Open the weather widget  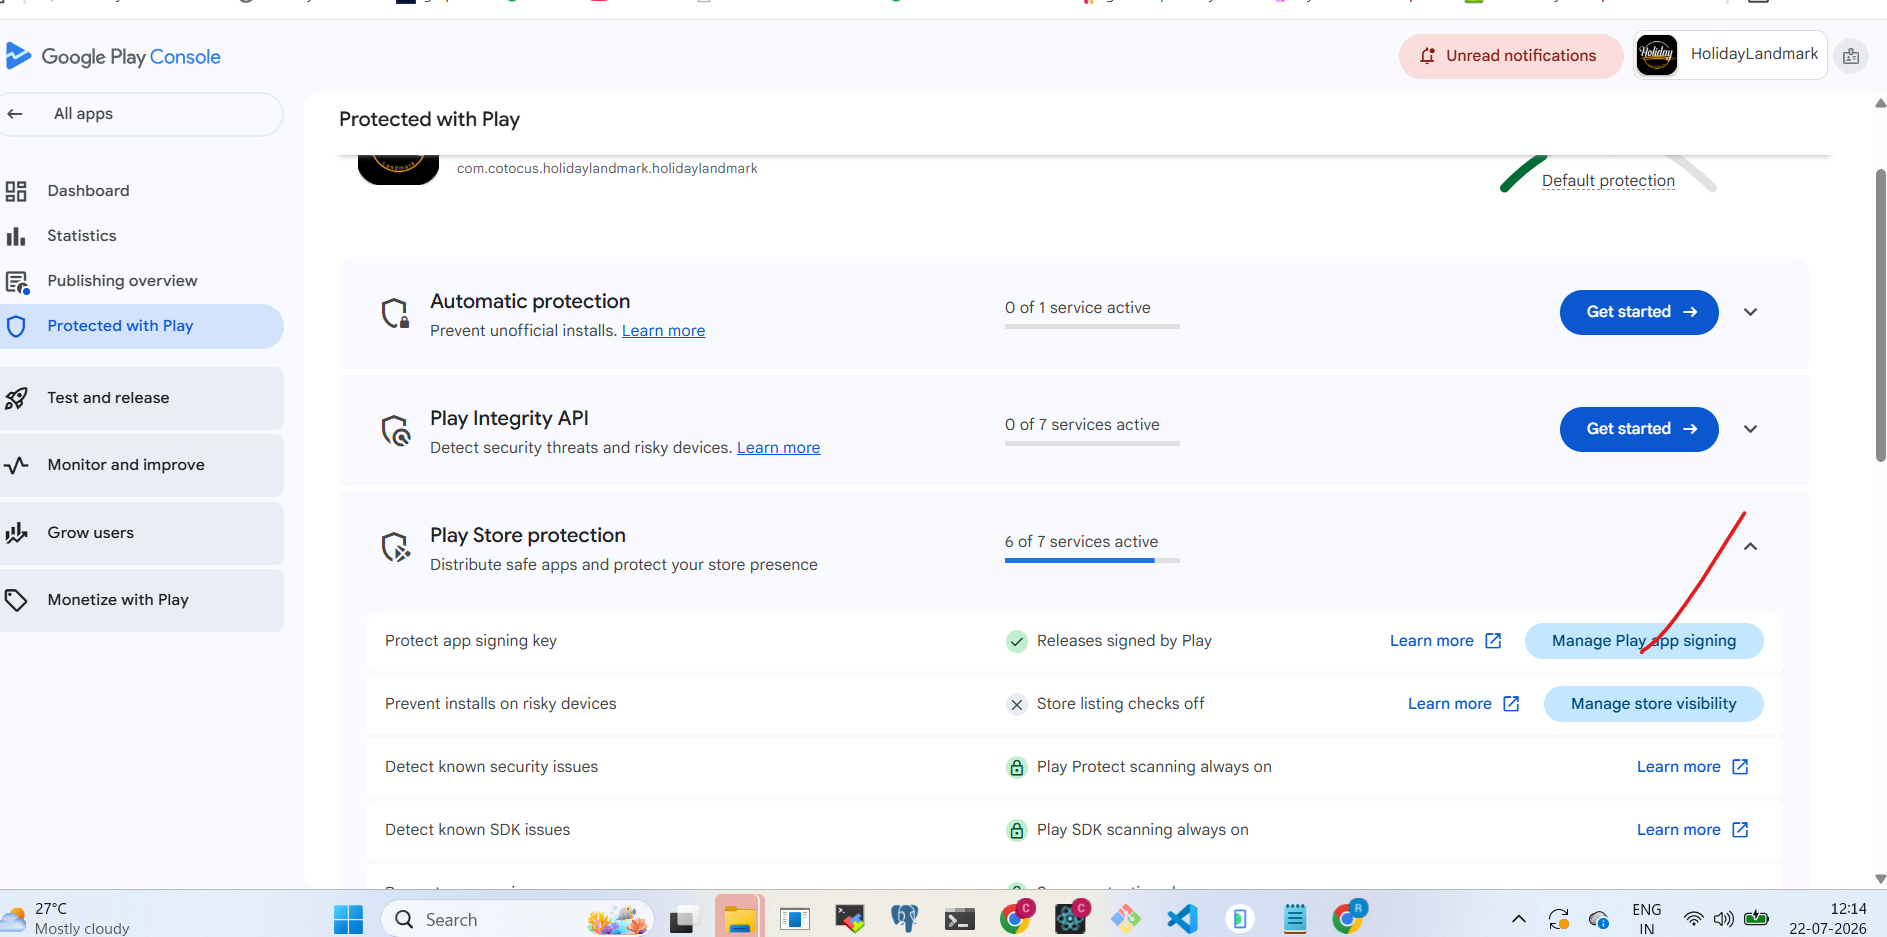point(67,918)
